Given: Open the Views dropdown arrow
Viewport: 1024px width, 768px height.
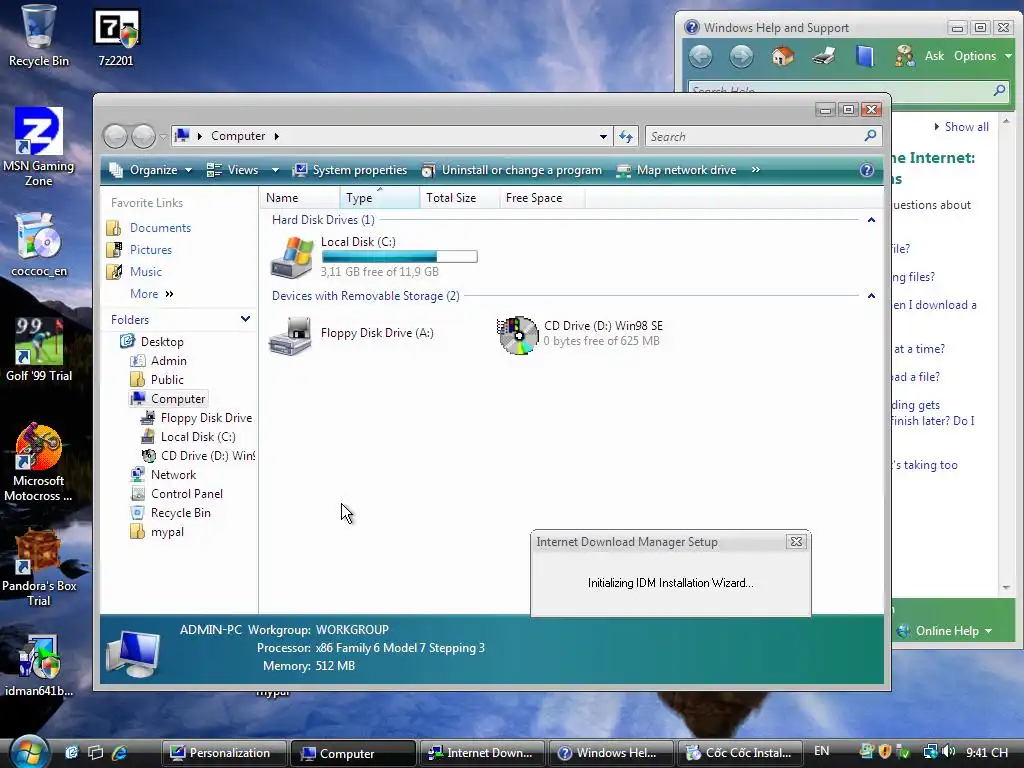Looking at the screenshot, I should 275,170.
